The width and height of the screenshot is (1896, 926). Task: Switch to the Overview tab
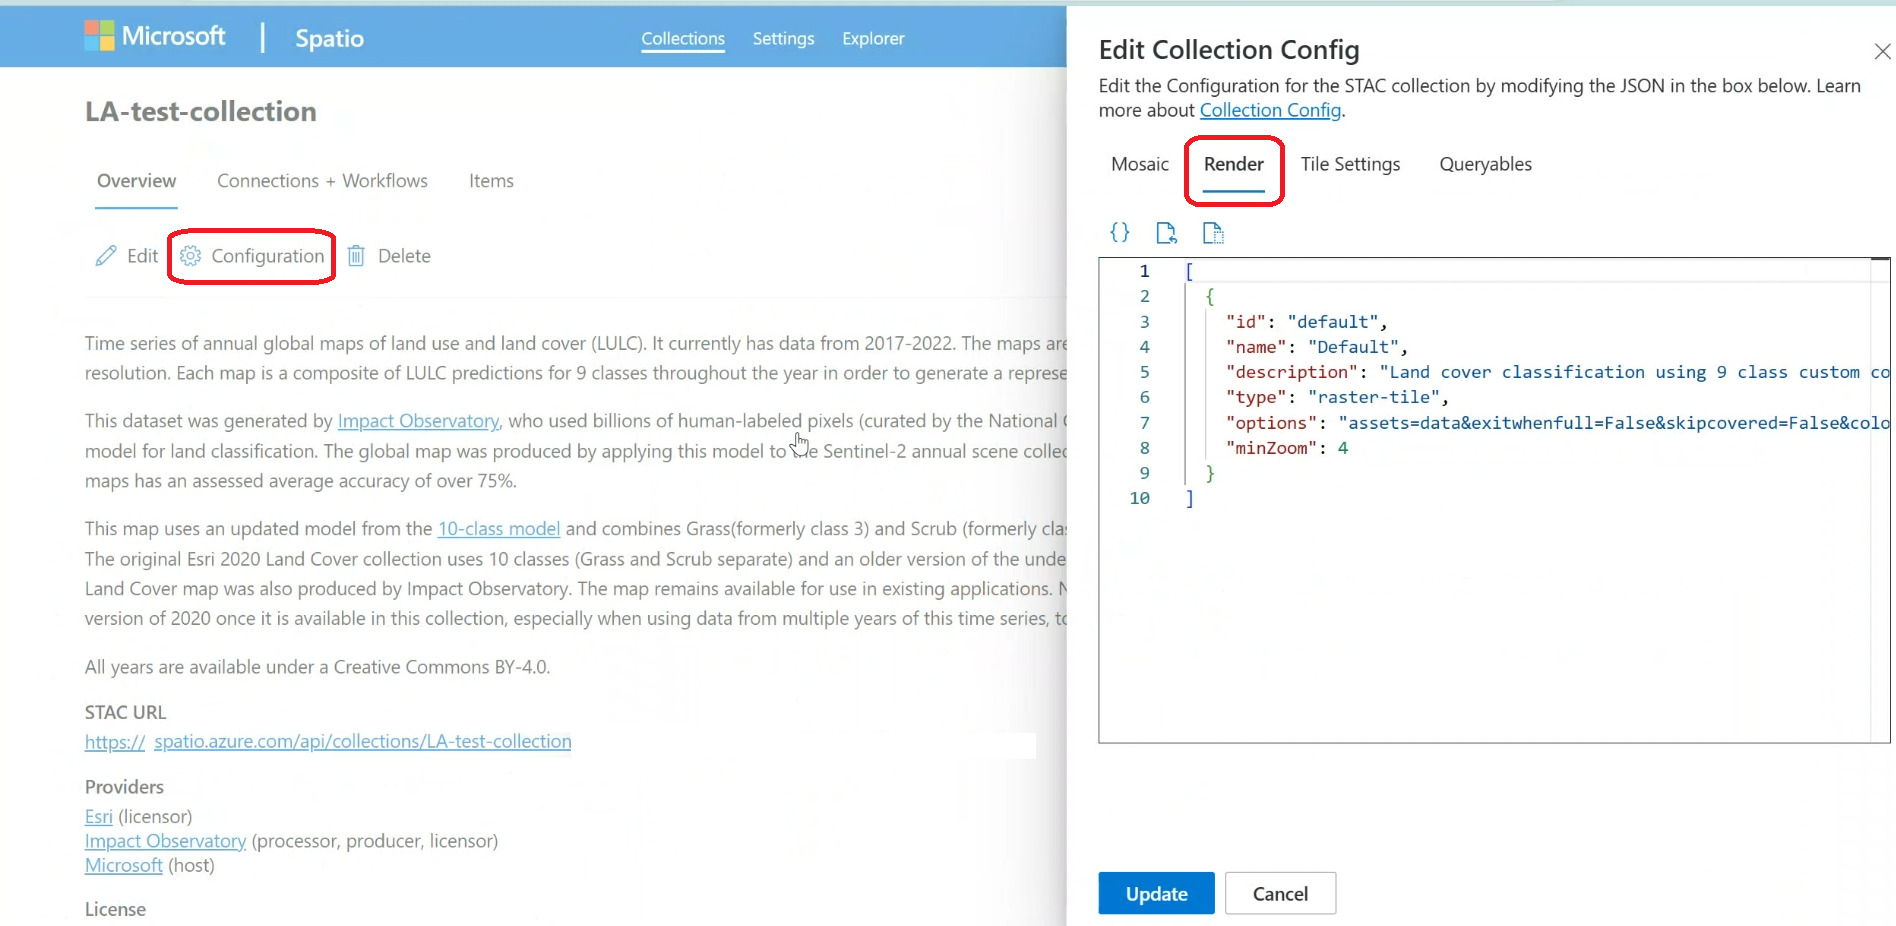coord(136,181)
